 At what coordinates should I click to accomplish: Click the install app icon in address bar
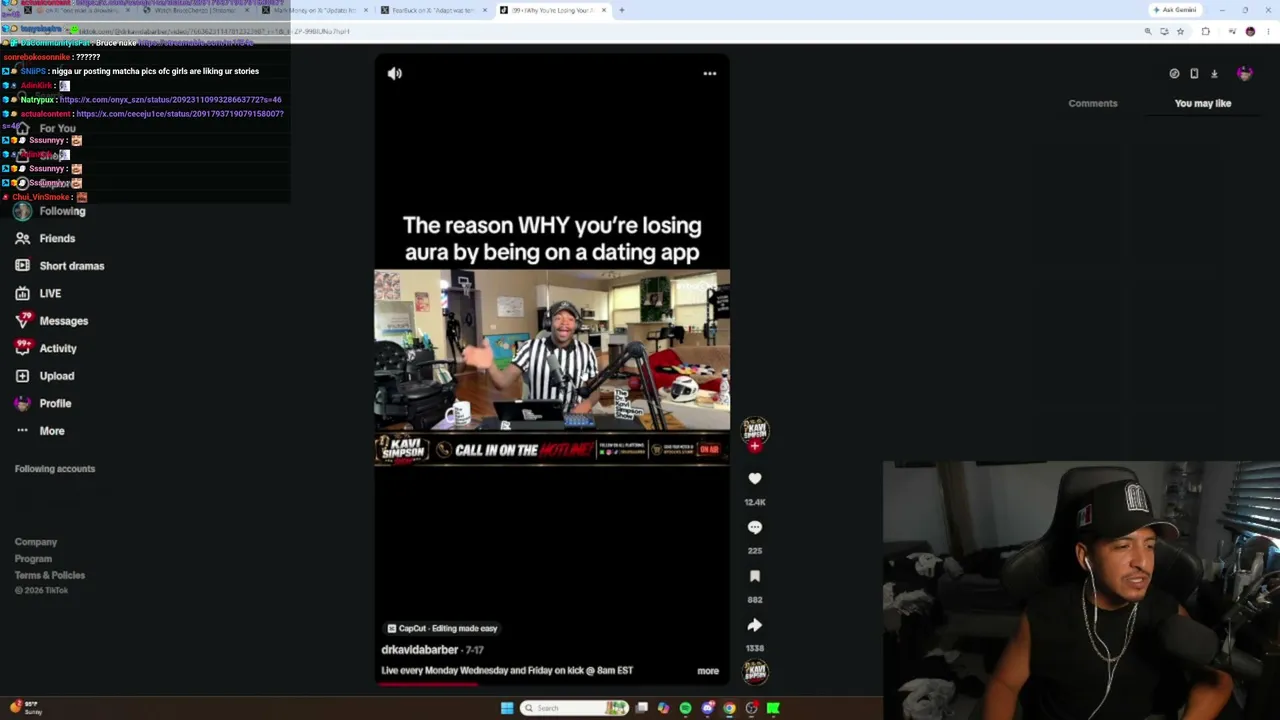click(1164, 31)
